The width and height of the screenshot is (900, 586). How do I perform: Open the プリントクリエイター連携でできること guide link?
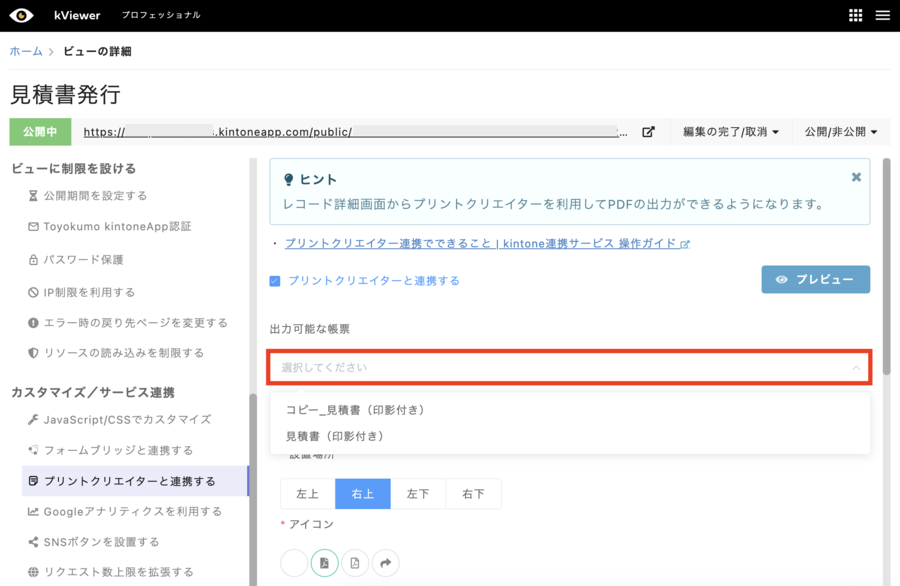point(487,243)
